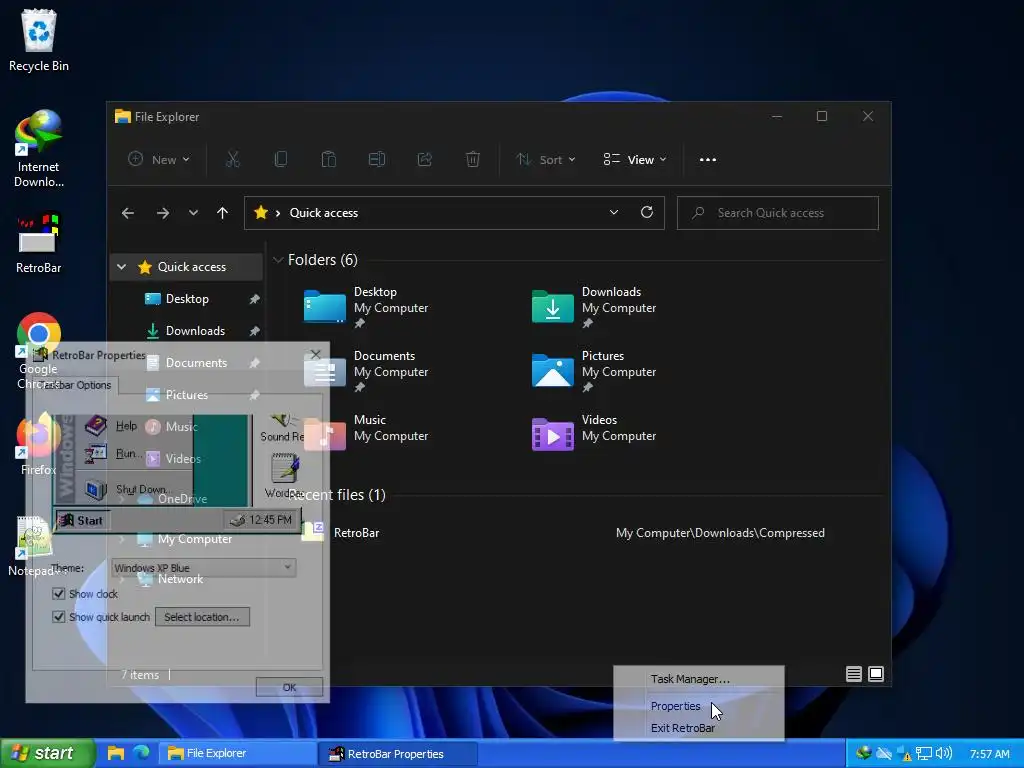Close the RetroBar Properties dialog

click(316, 354)
